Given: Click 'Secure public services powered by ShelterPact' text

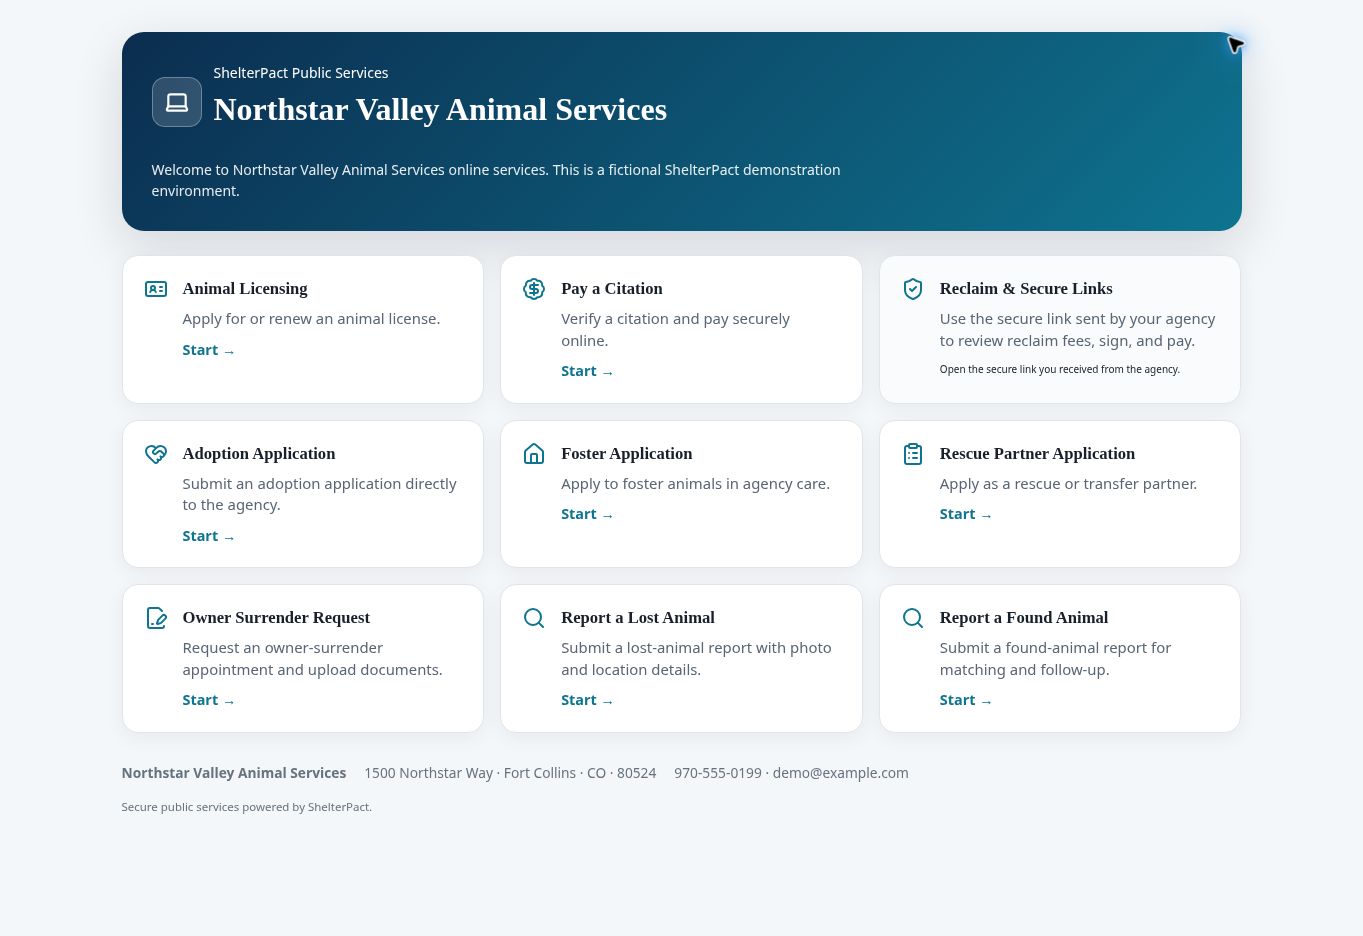Looking at the screenshot, I should click(x=247, y=807).
